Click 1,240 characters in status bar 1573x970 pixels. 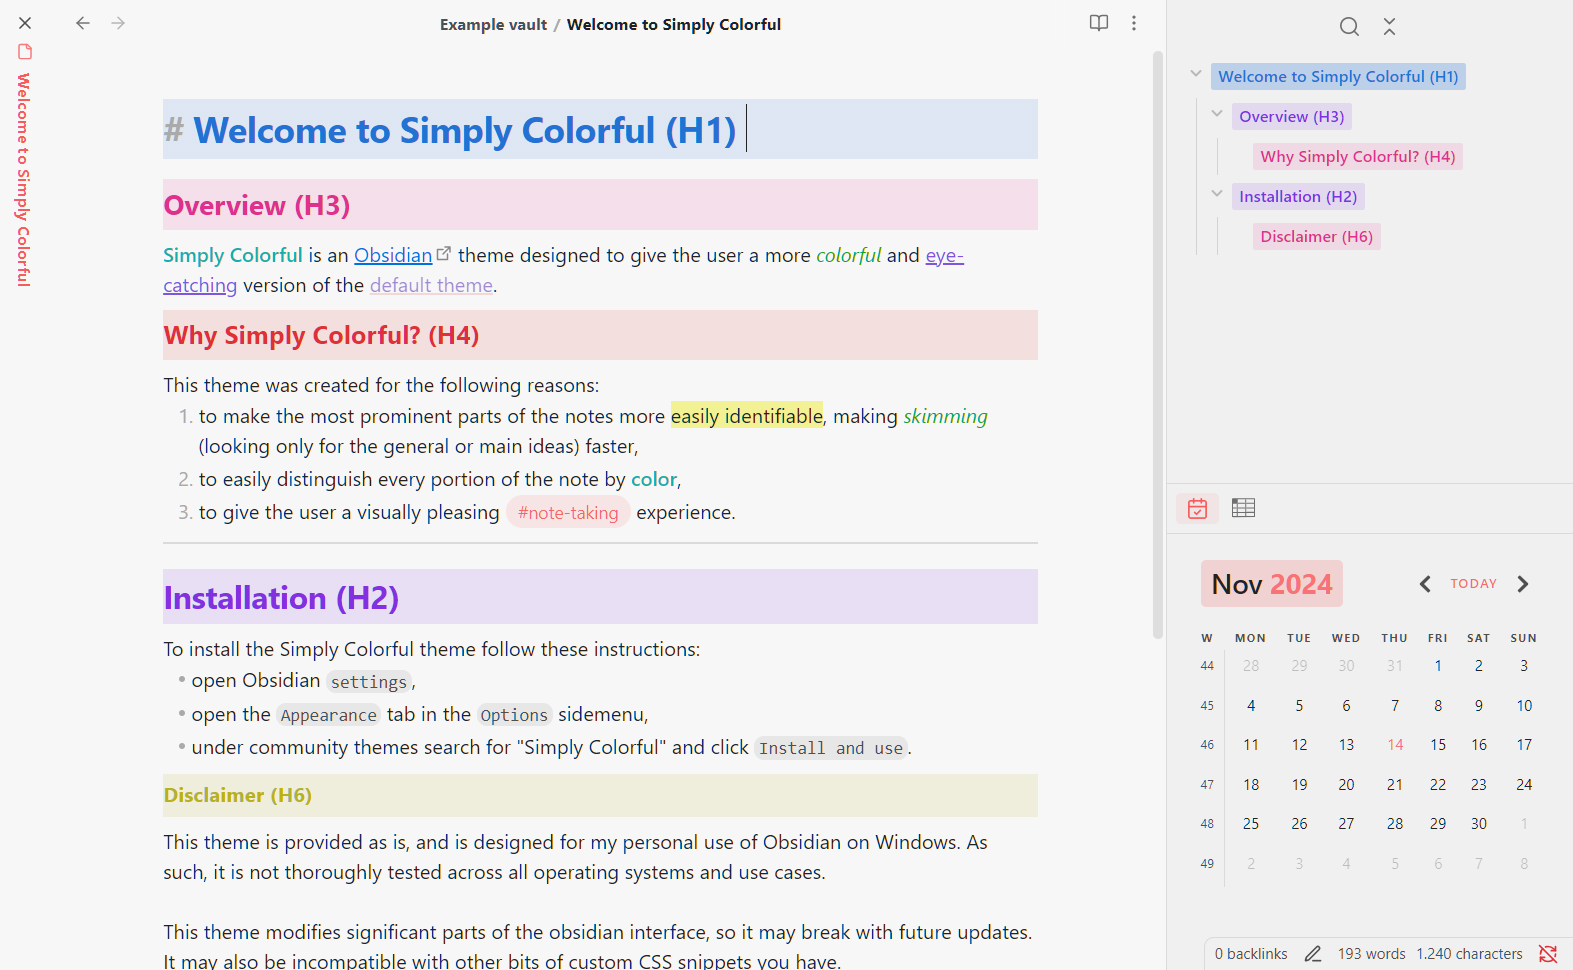coord(1469,954)
